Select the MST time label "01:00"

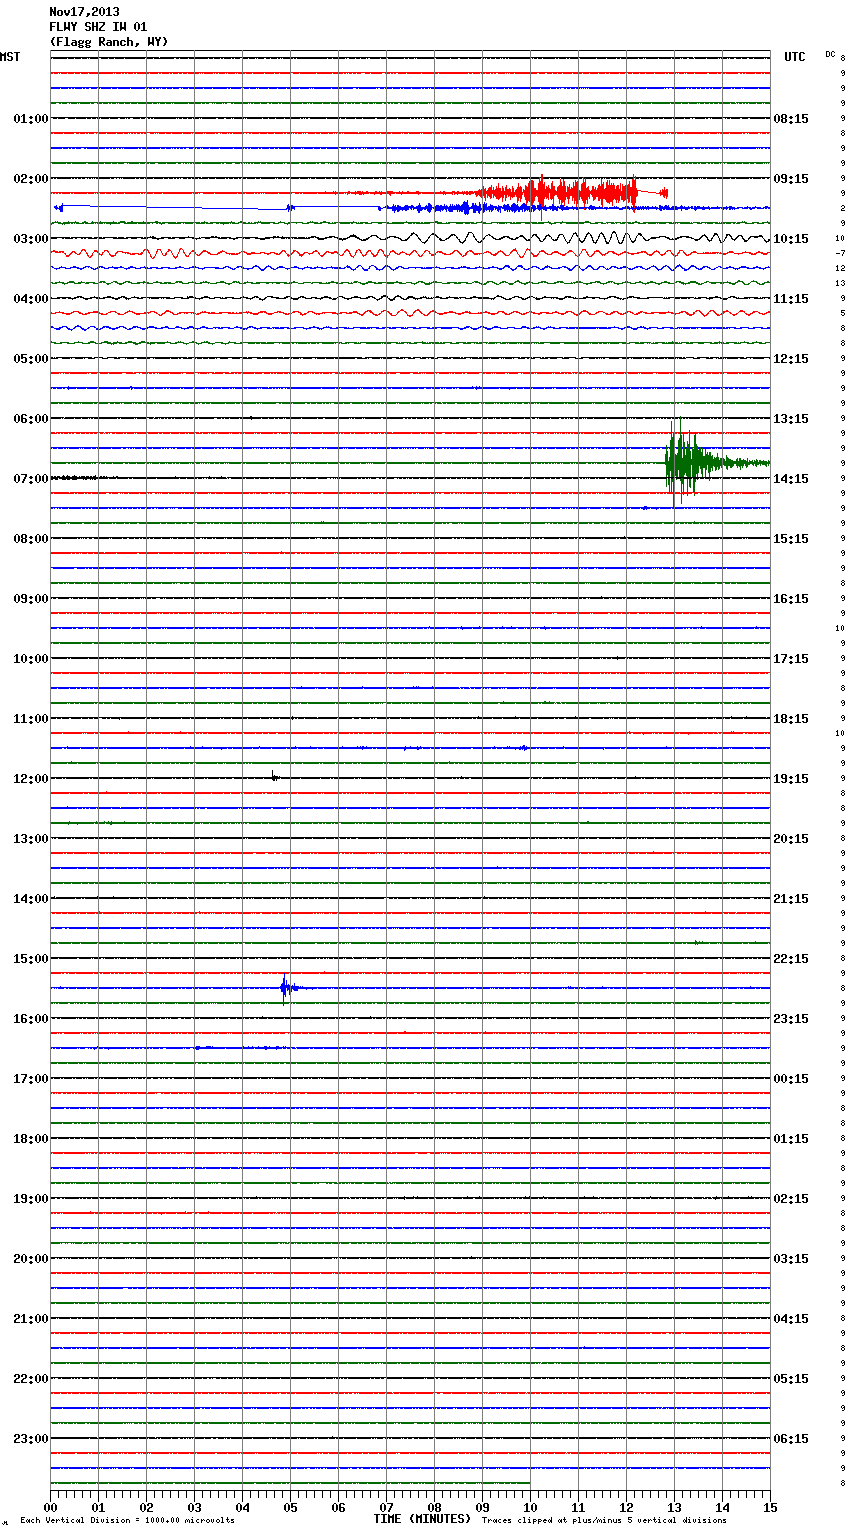(31, 119)
